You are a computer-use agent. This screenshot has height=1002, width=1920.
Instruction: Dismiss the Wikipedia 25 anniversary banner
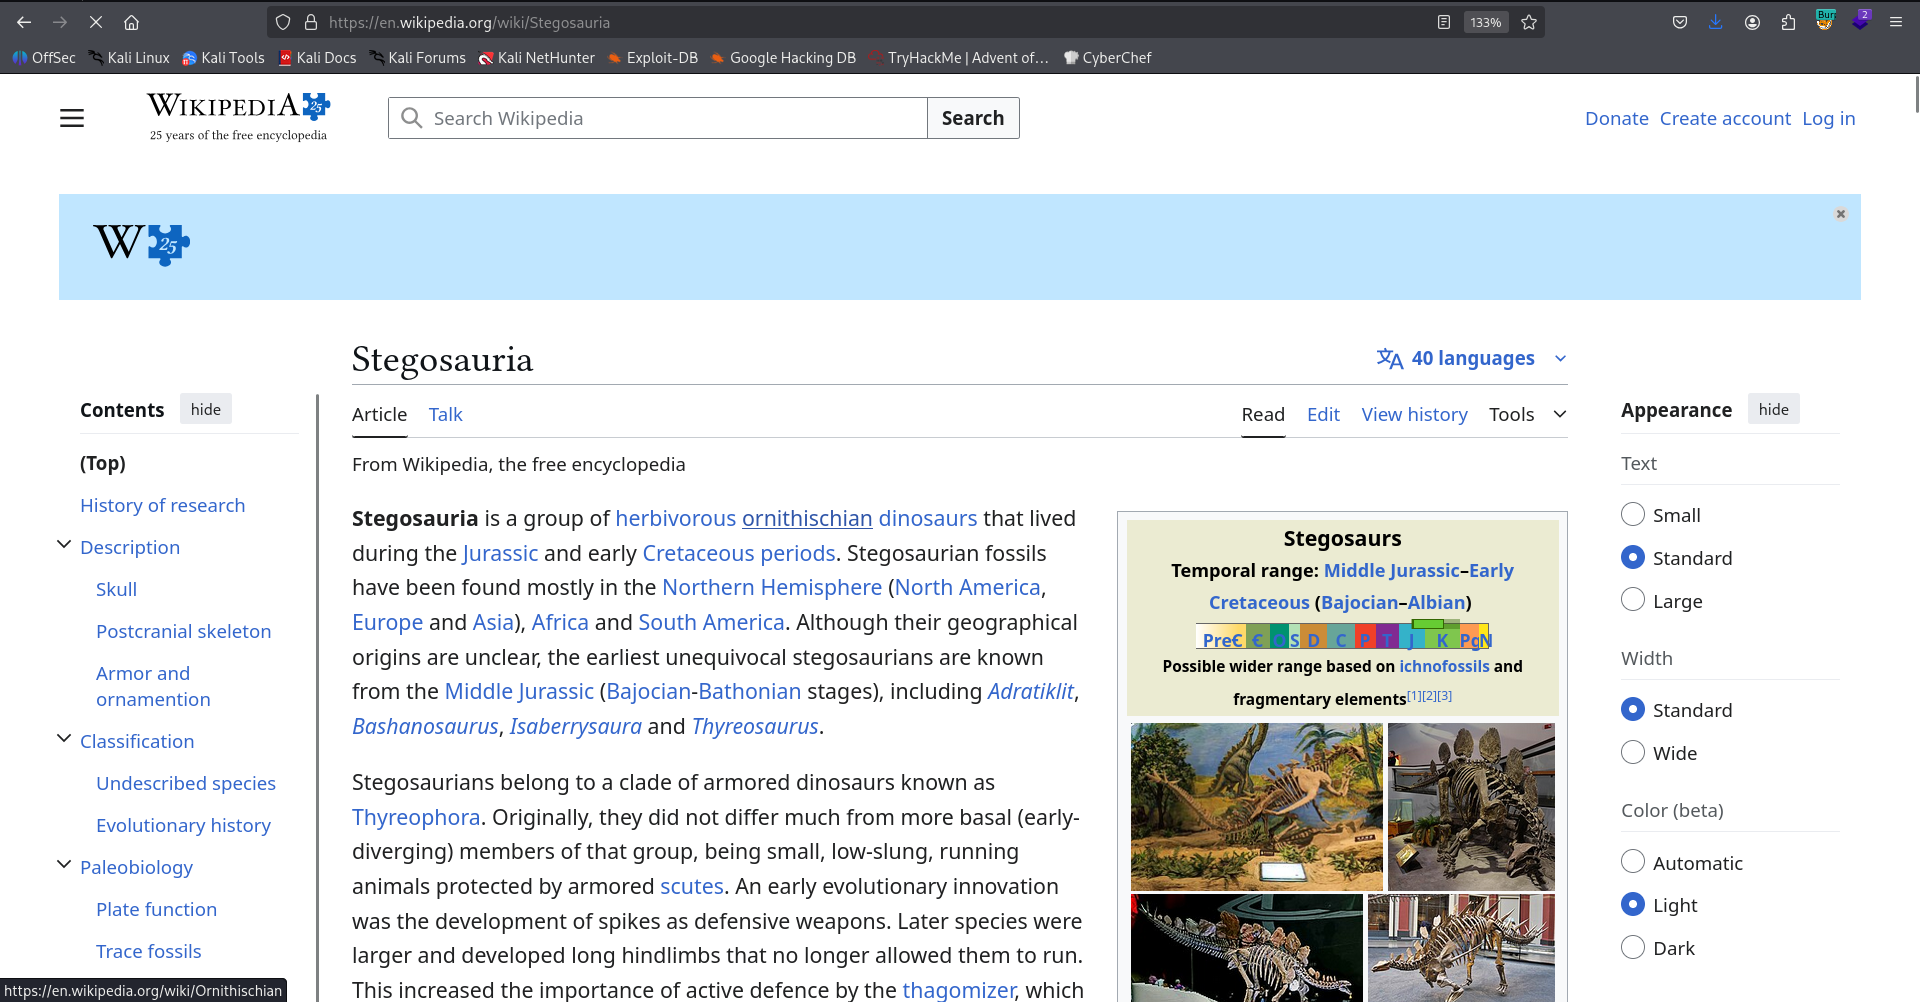pyautogui.click(x=1840, y=214)
